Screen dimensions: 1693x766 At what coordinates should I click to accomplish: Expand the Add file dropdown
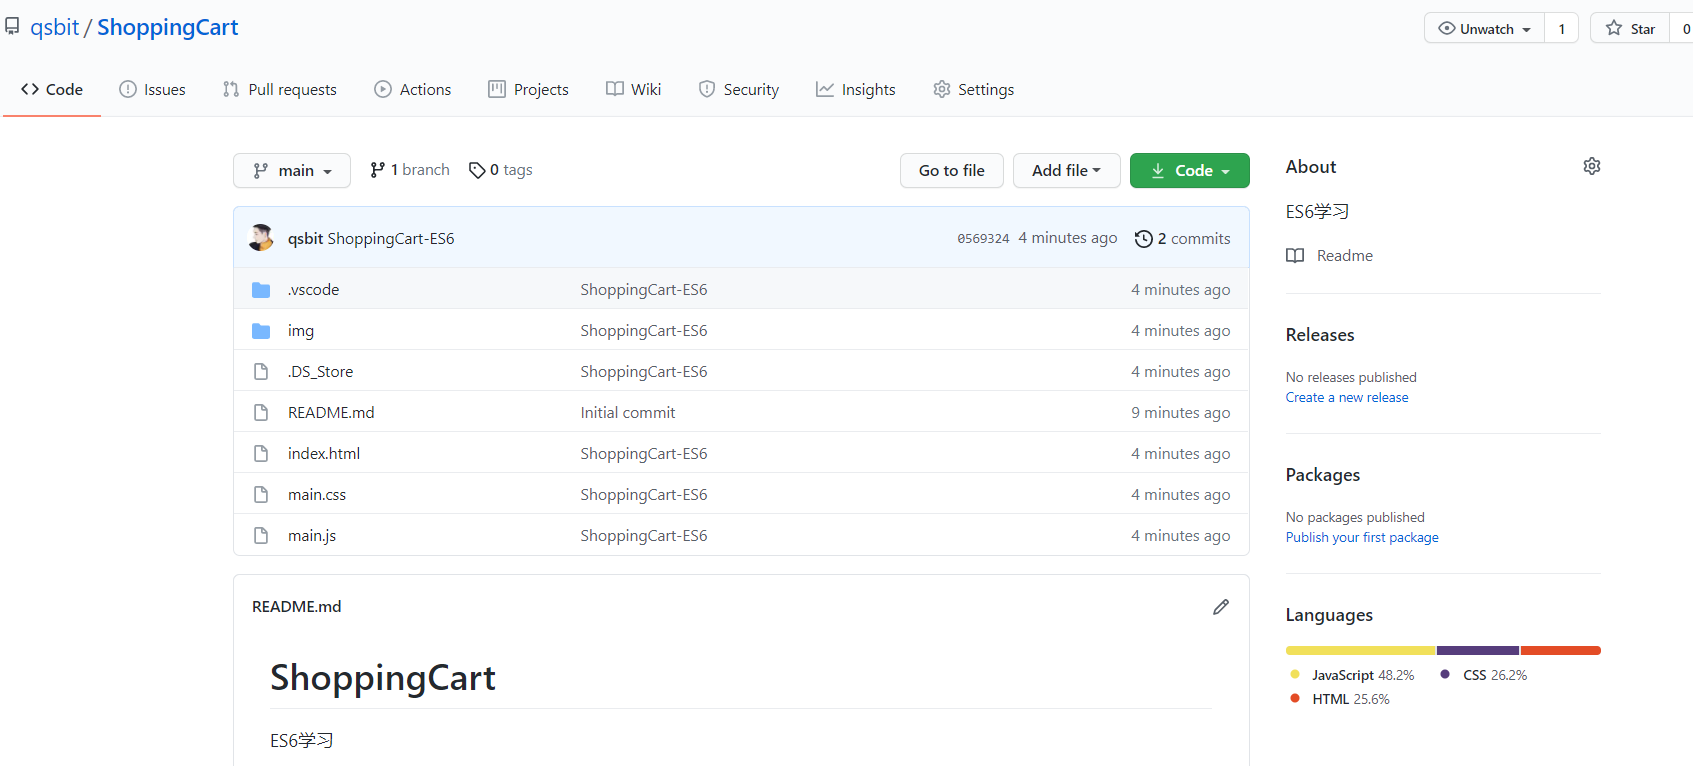click(1067, 171)
